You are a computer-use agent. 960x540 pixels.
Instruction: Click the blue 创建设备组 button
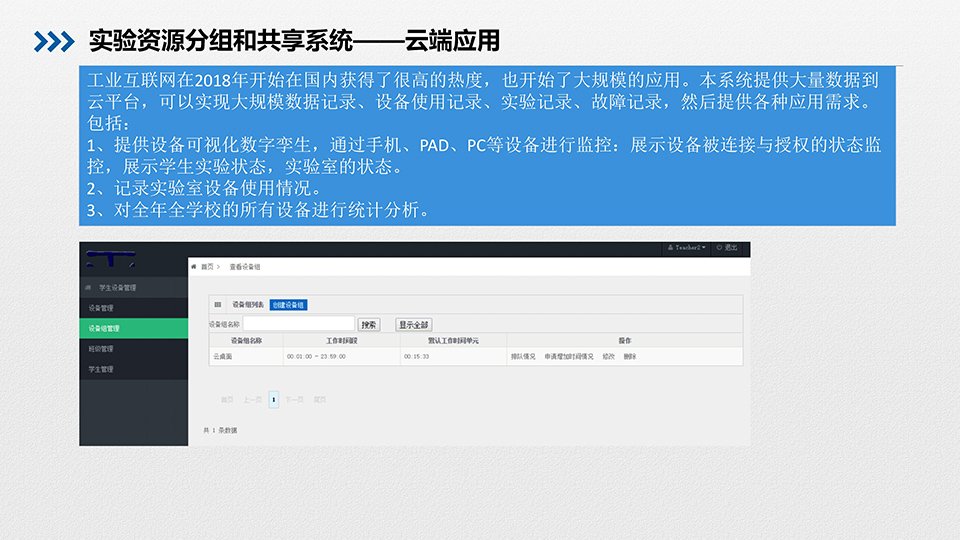(x=289, y=304)
